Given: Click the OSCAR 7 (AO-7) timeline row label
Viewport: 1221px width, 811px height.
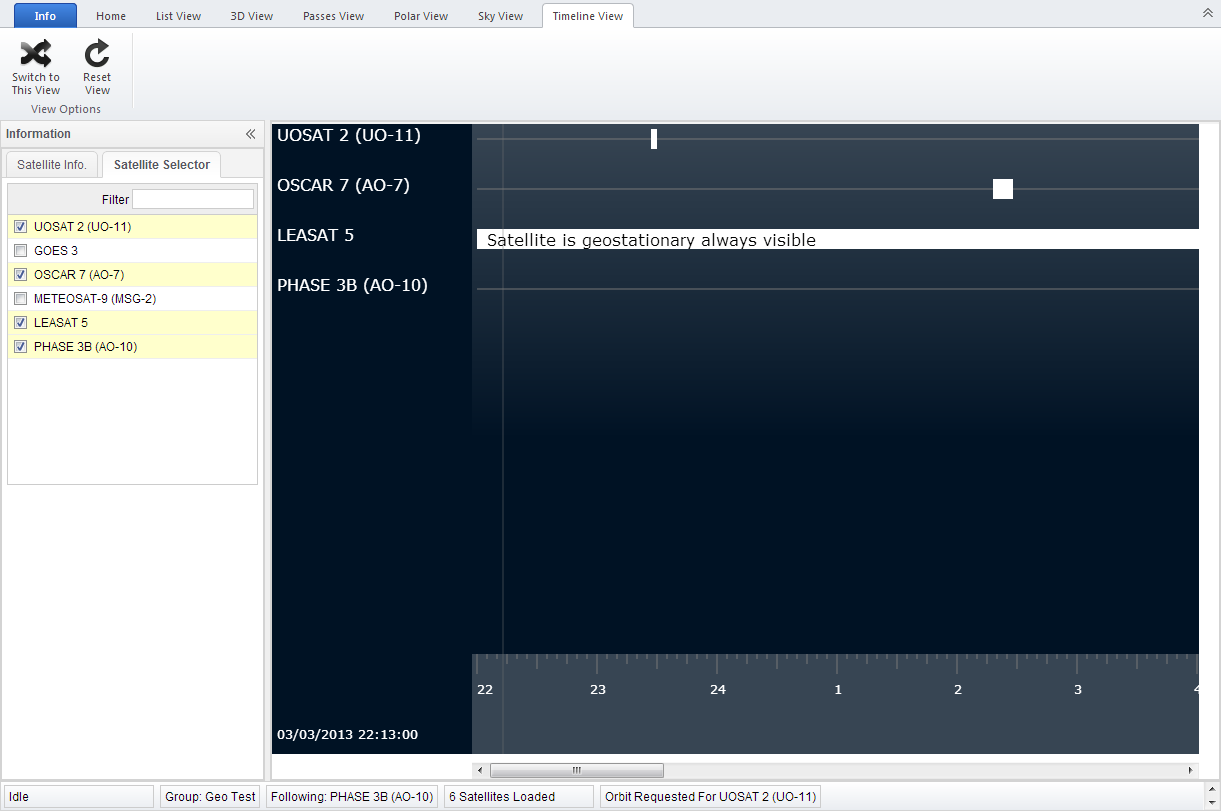Looking at the screenshot, I should point(343,185).
